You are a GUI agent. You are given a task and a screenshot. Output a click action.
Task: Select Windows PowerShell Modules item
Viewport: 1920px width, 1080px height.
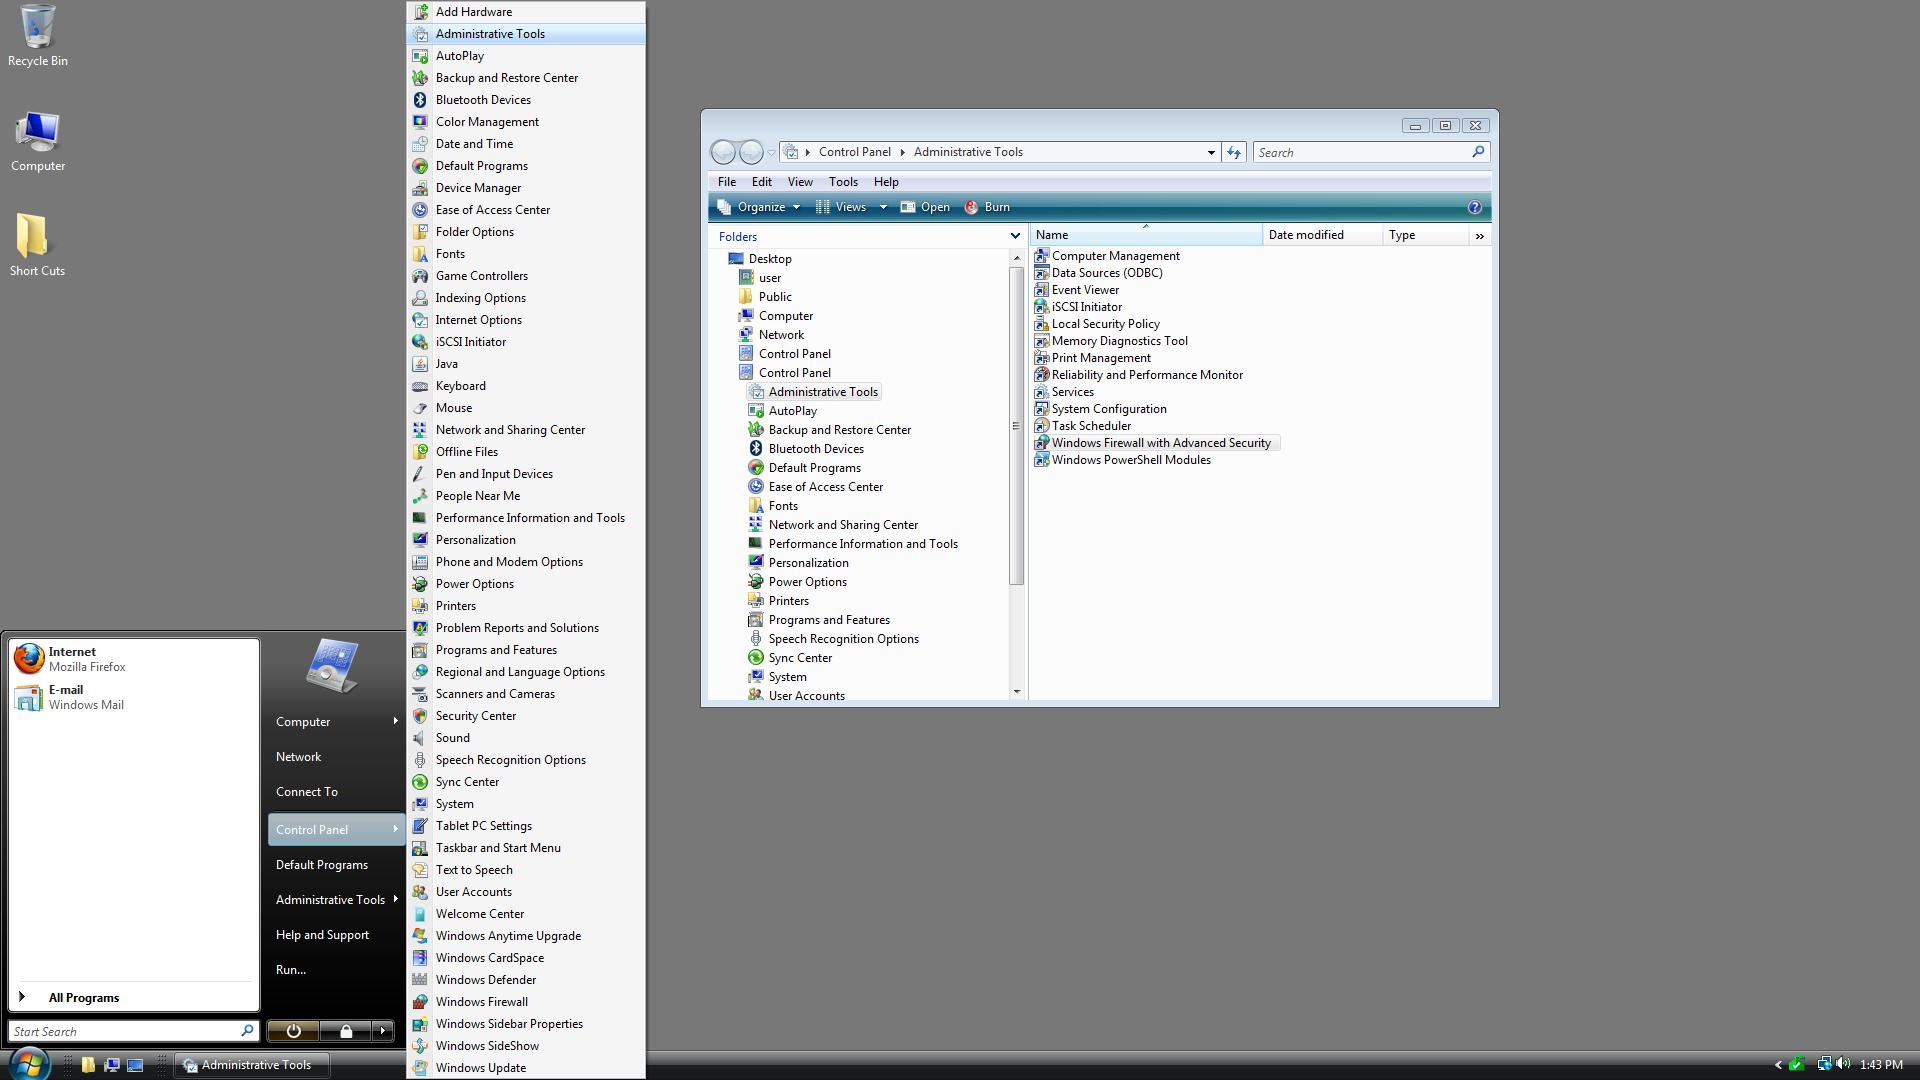click(x=1123, y=460)
